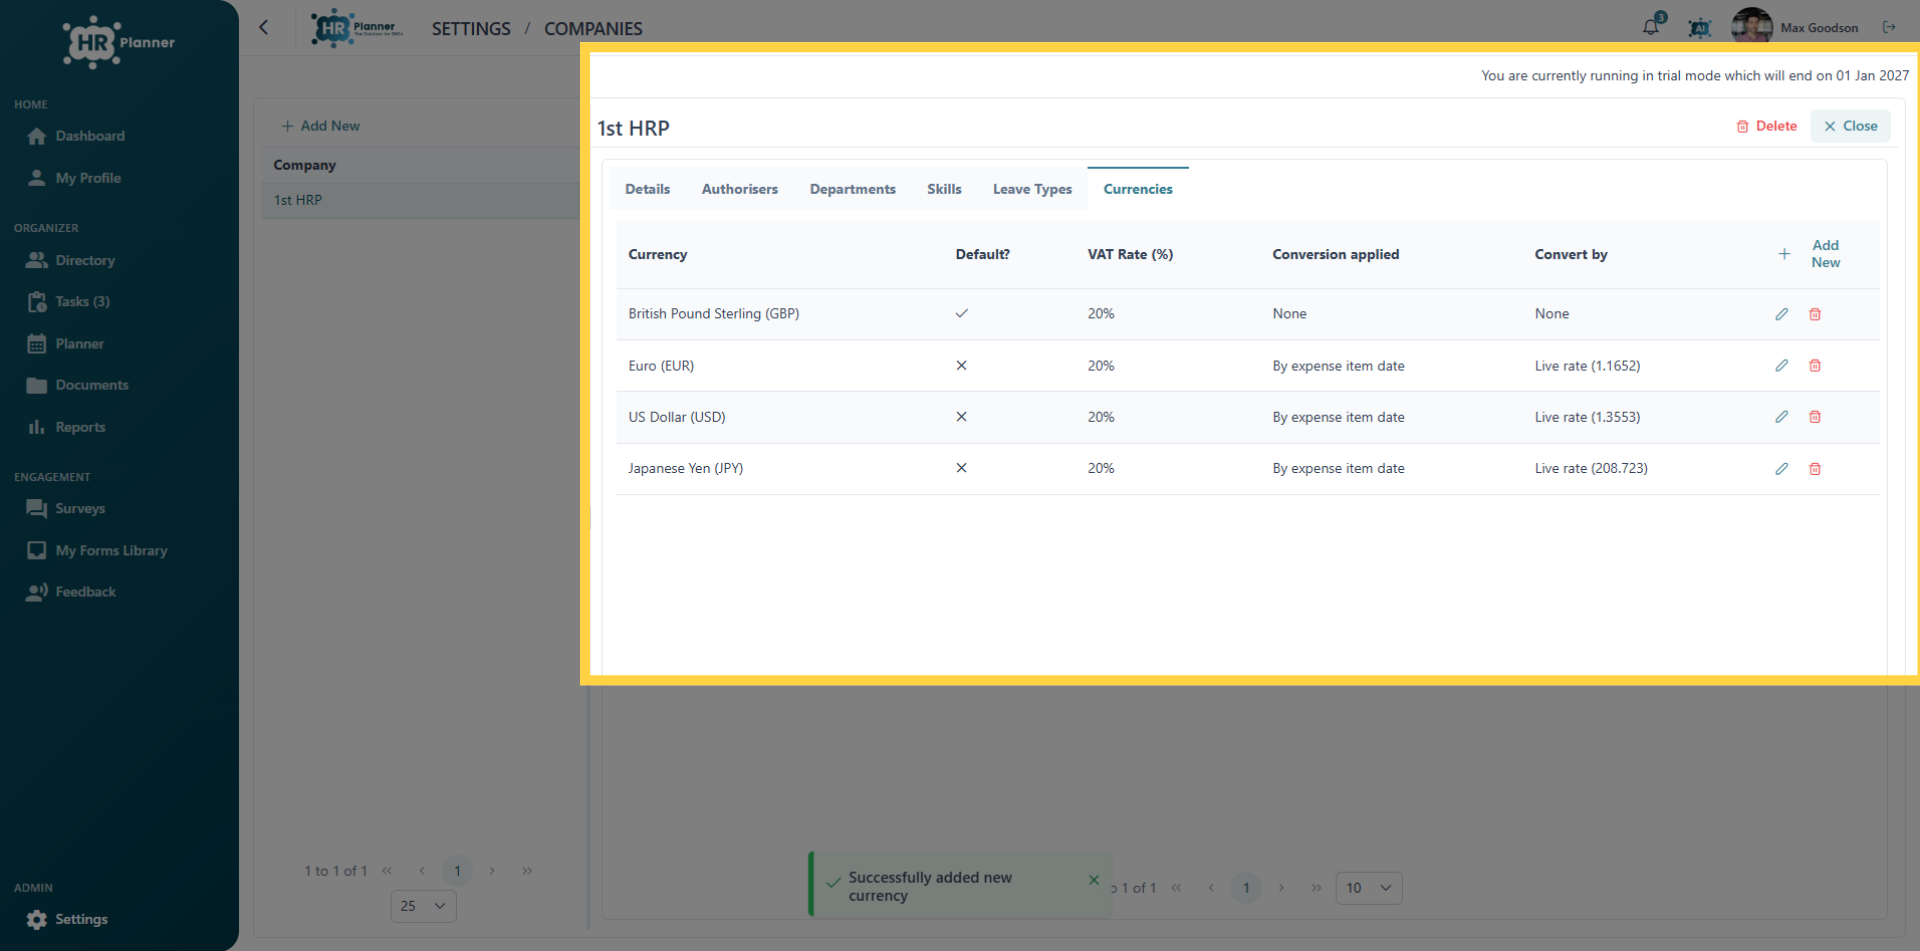Open Documents in the sidebar
Image resolution: width=1920 pixels, height=951 pixels.
tap(92, 385)
